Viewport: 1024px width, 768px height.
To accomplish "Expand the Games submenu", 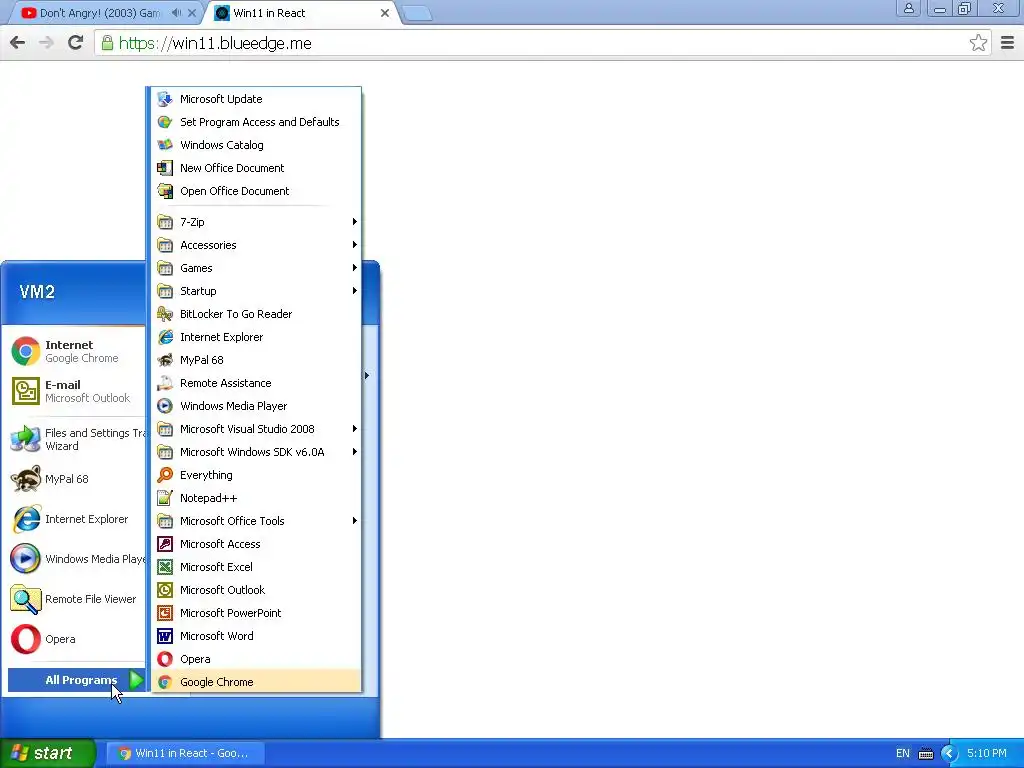I will point(256,268).
